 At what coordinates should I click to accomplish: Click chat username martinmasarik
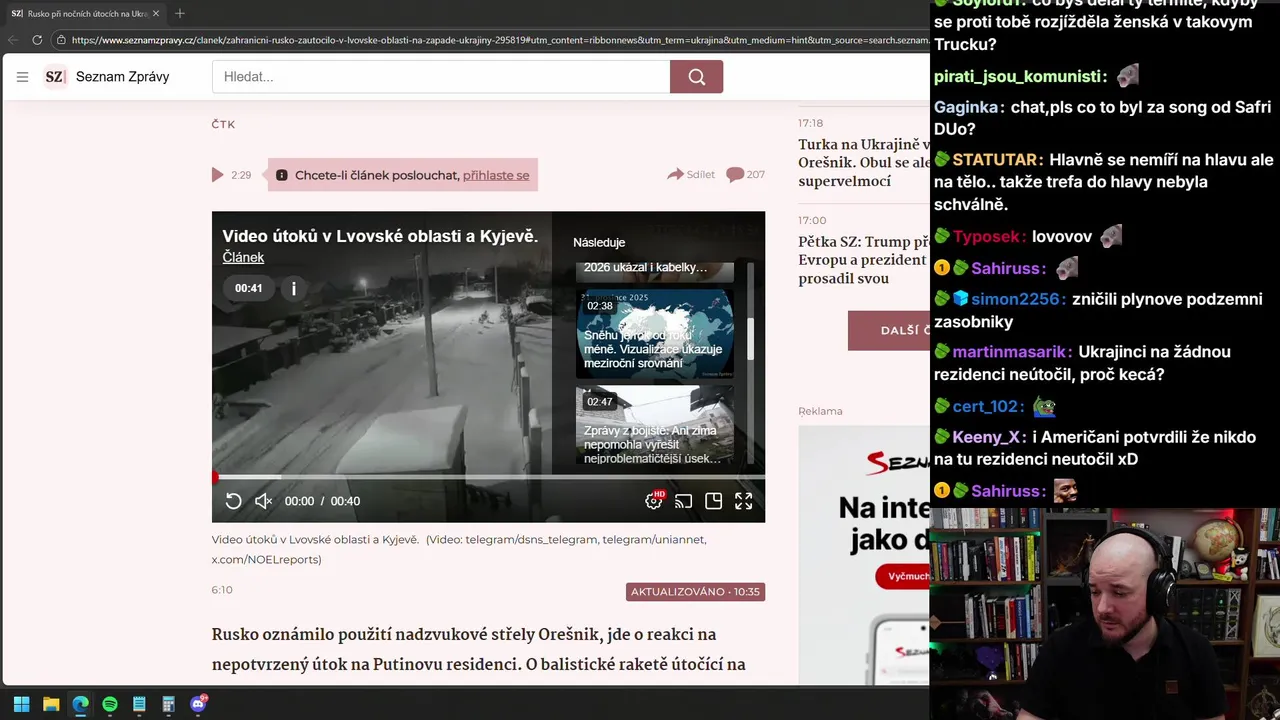pyautogui.click(x=1009, y=352)
